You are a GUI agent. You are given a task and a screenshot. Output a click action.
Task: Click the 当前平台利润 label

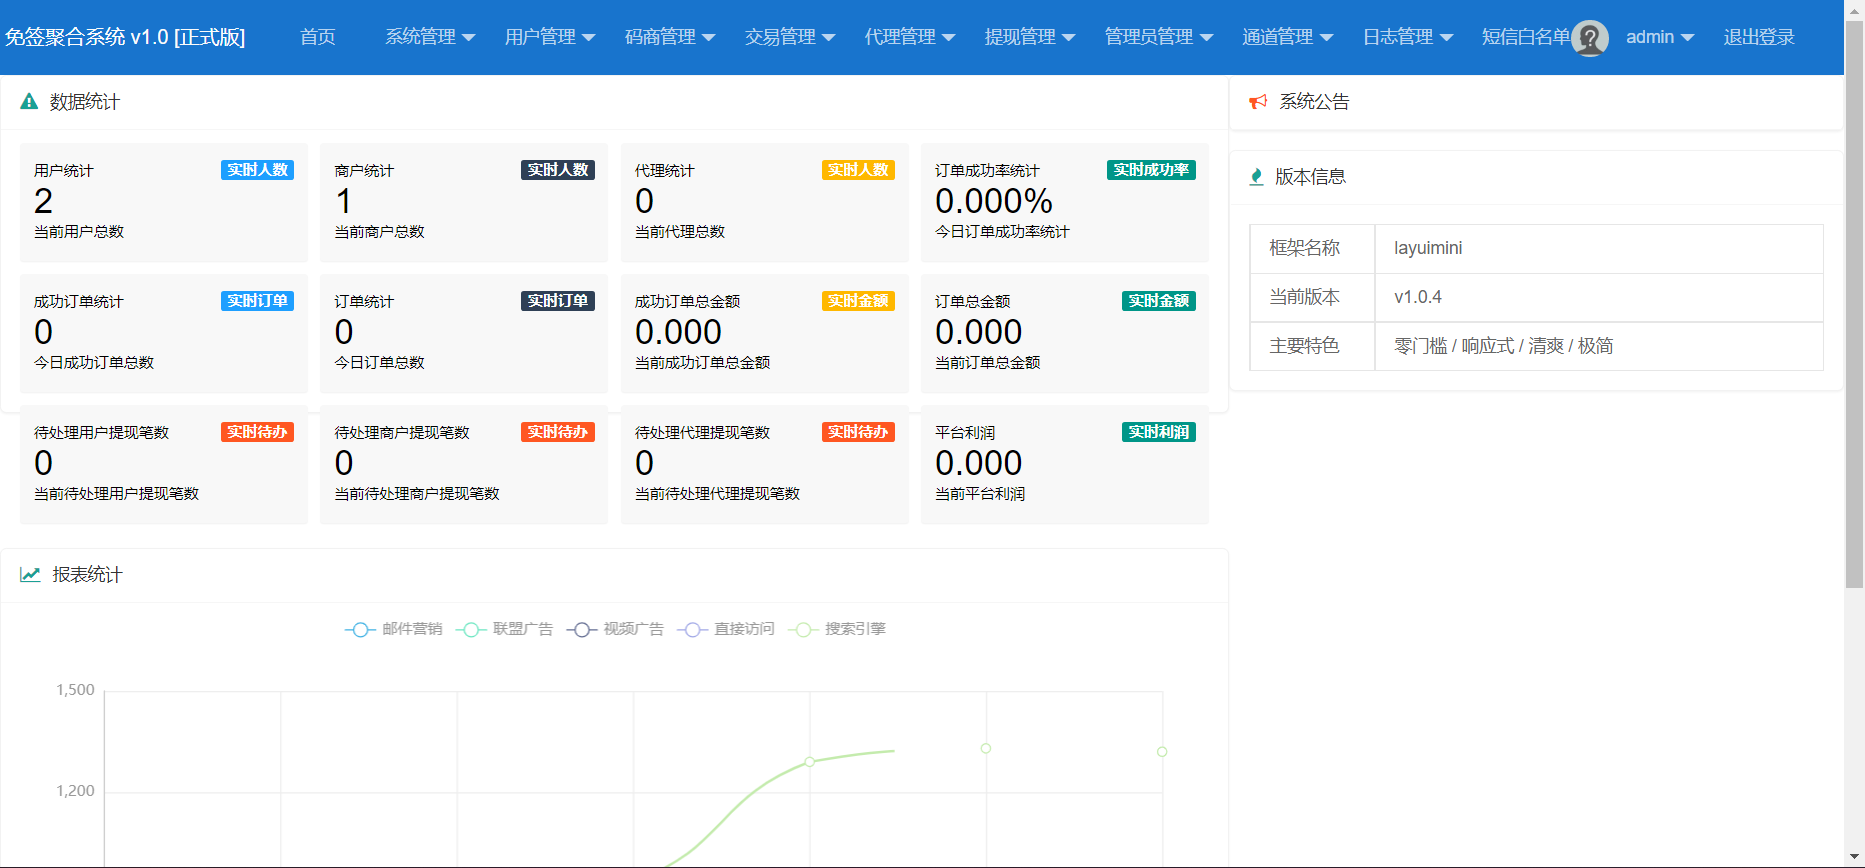coord(980,494)
